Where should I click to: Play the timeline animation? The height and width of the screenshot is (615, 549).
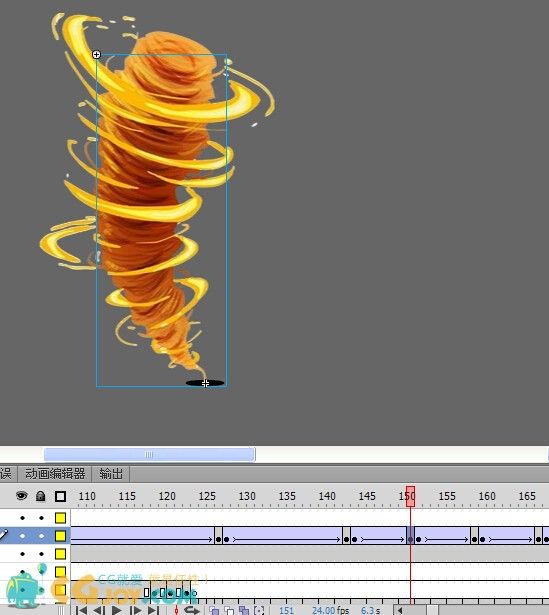[116, 610]
